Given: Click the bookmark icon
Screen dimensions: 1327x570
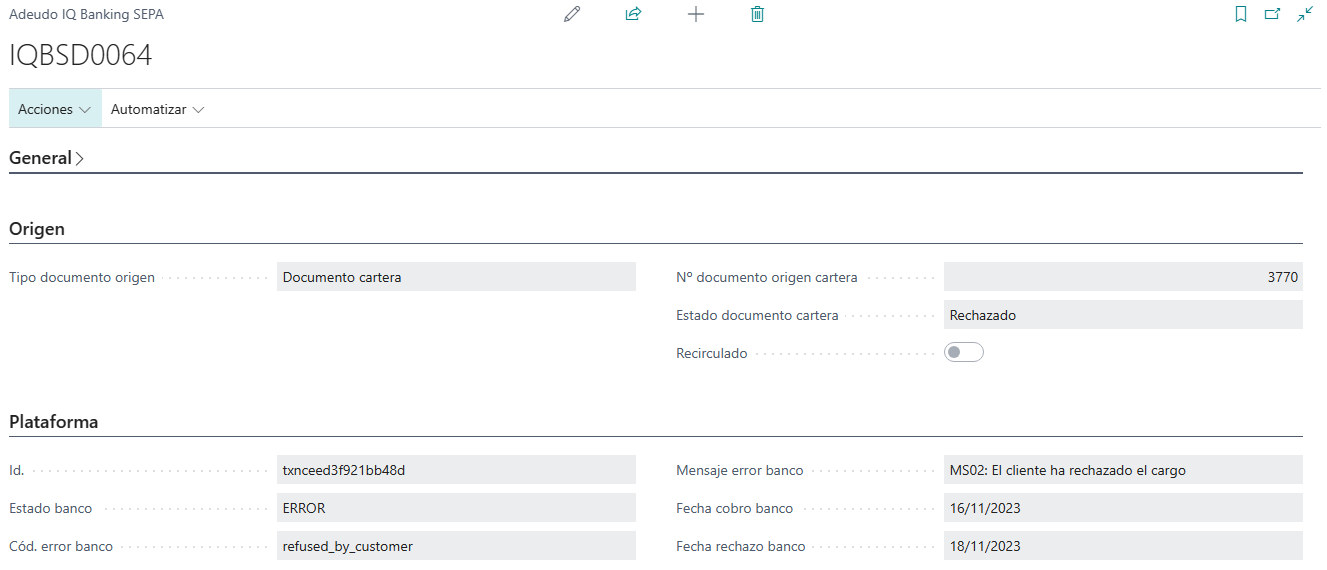Looking at the screenshot, I should pyautogui.click(x=1241, y=14).
